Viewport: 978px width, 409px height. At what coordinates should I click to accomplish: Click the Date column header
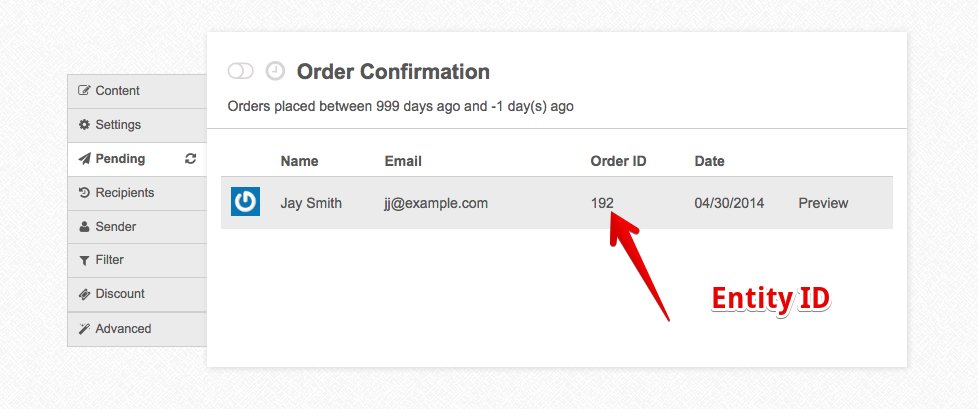click(709, 161)
